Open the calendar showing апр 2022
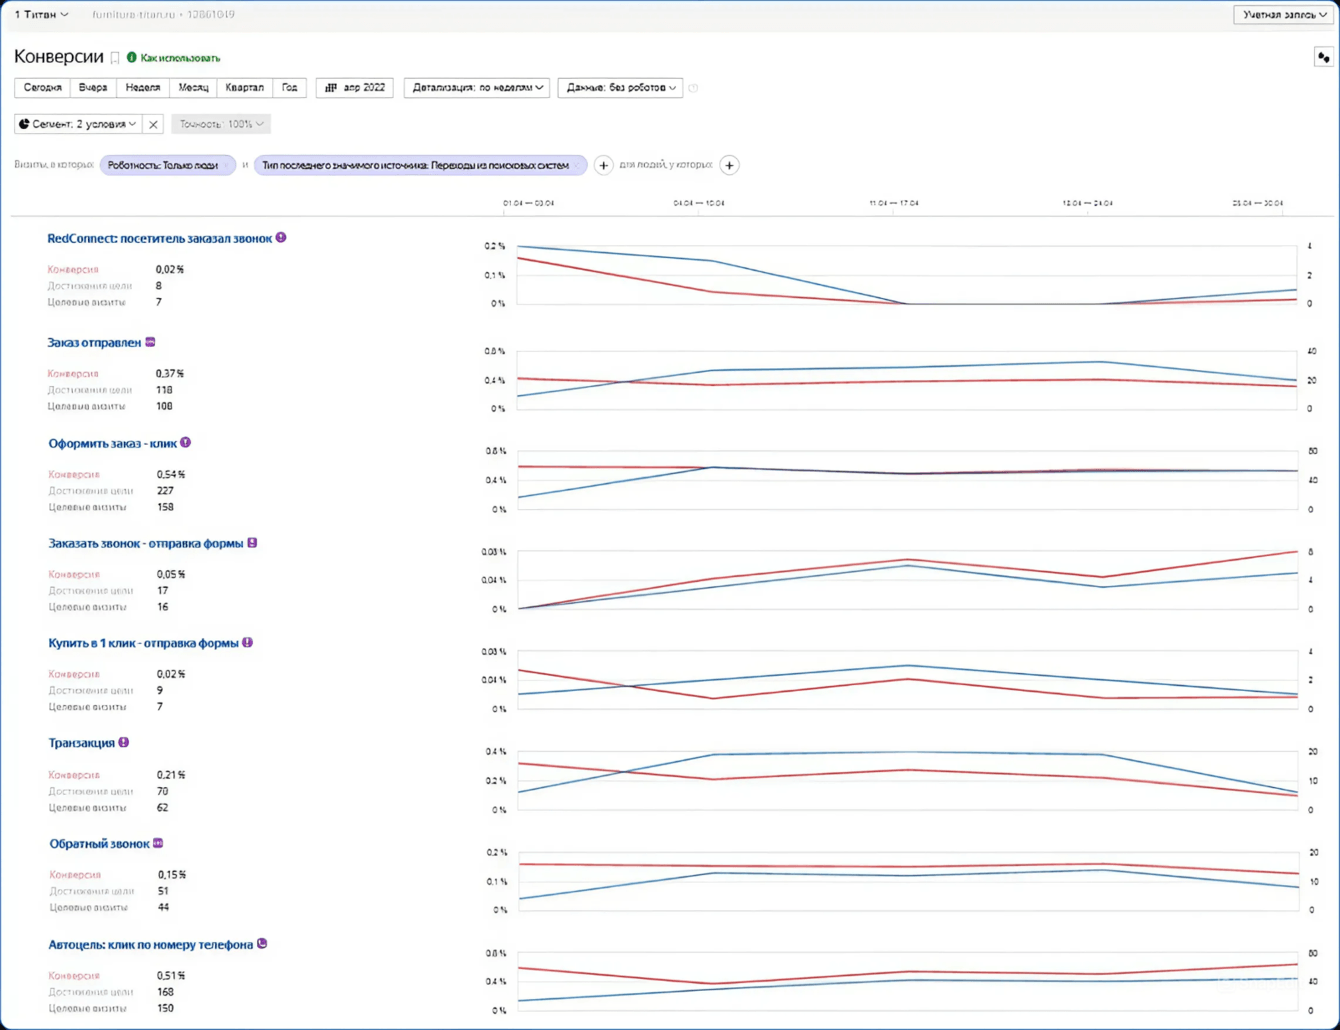 pos(355,88)
